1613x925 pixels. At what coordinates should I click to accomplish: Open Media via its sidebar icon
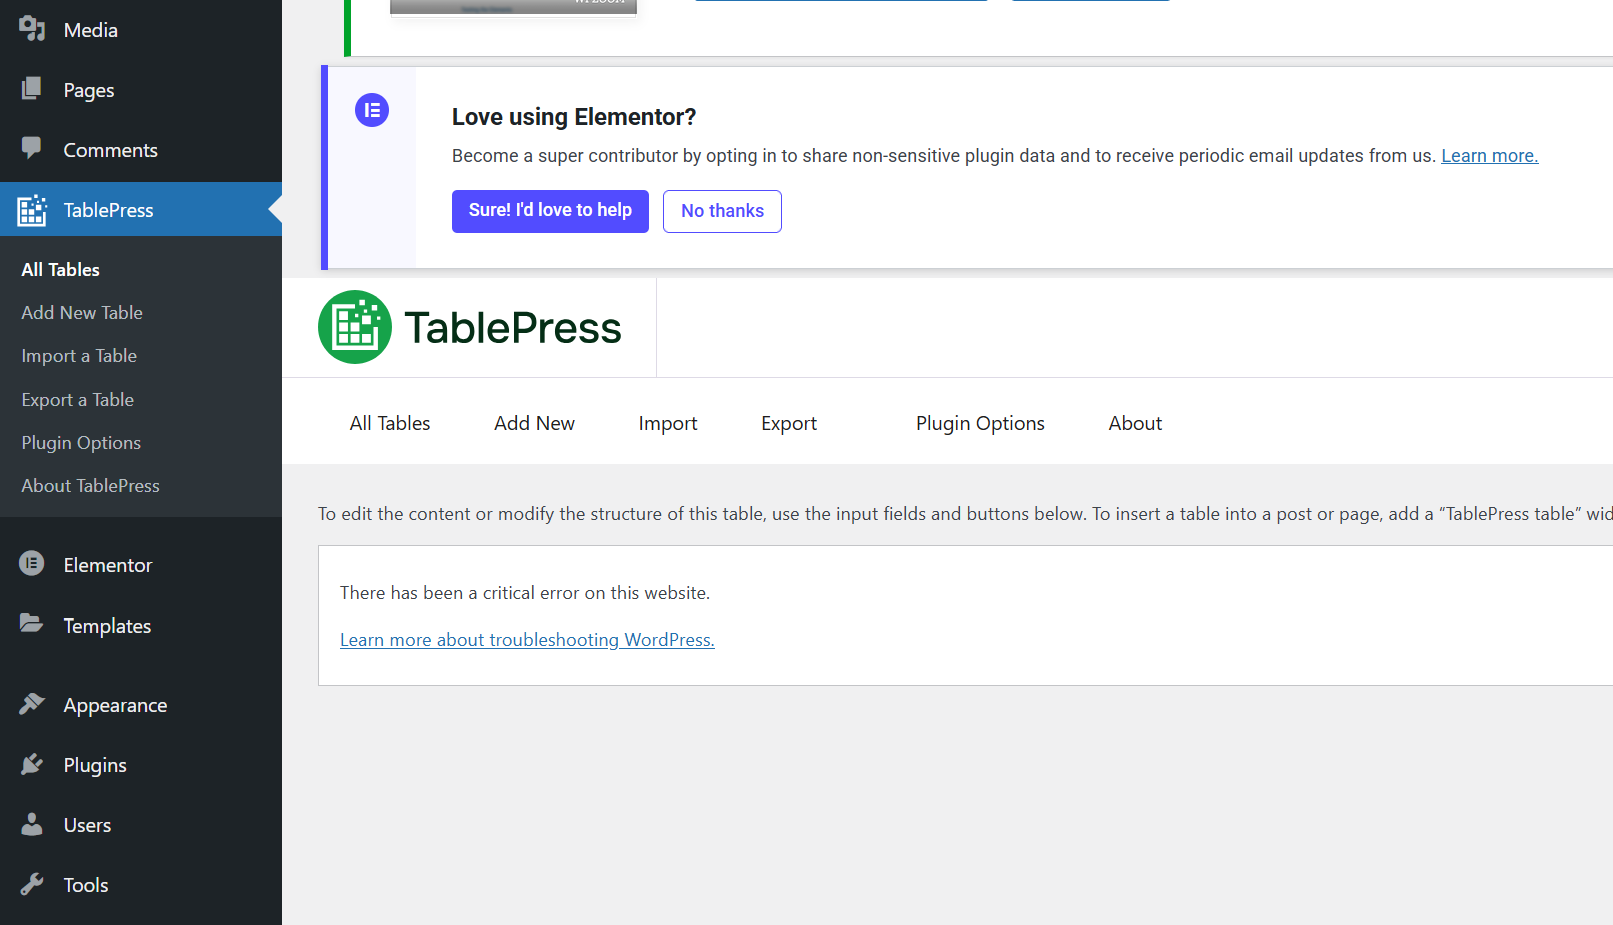click(32, 29)
